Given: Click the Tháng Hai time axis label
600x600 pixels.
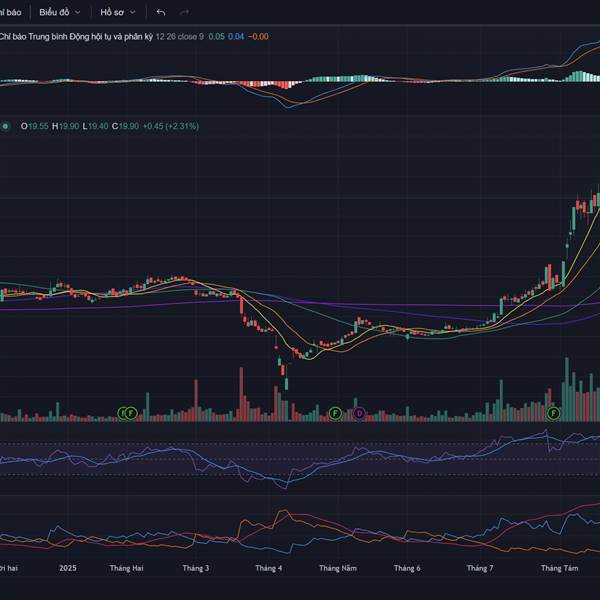Looking at the screenshot, I should [x=126, y=568].
